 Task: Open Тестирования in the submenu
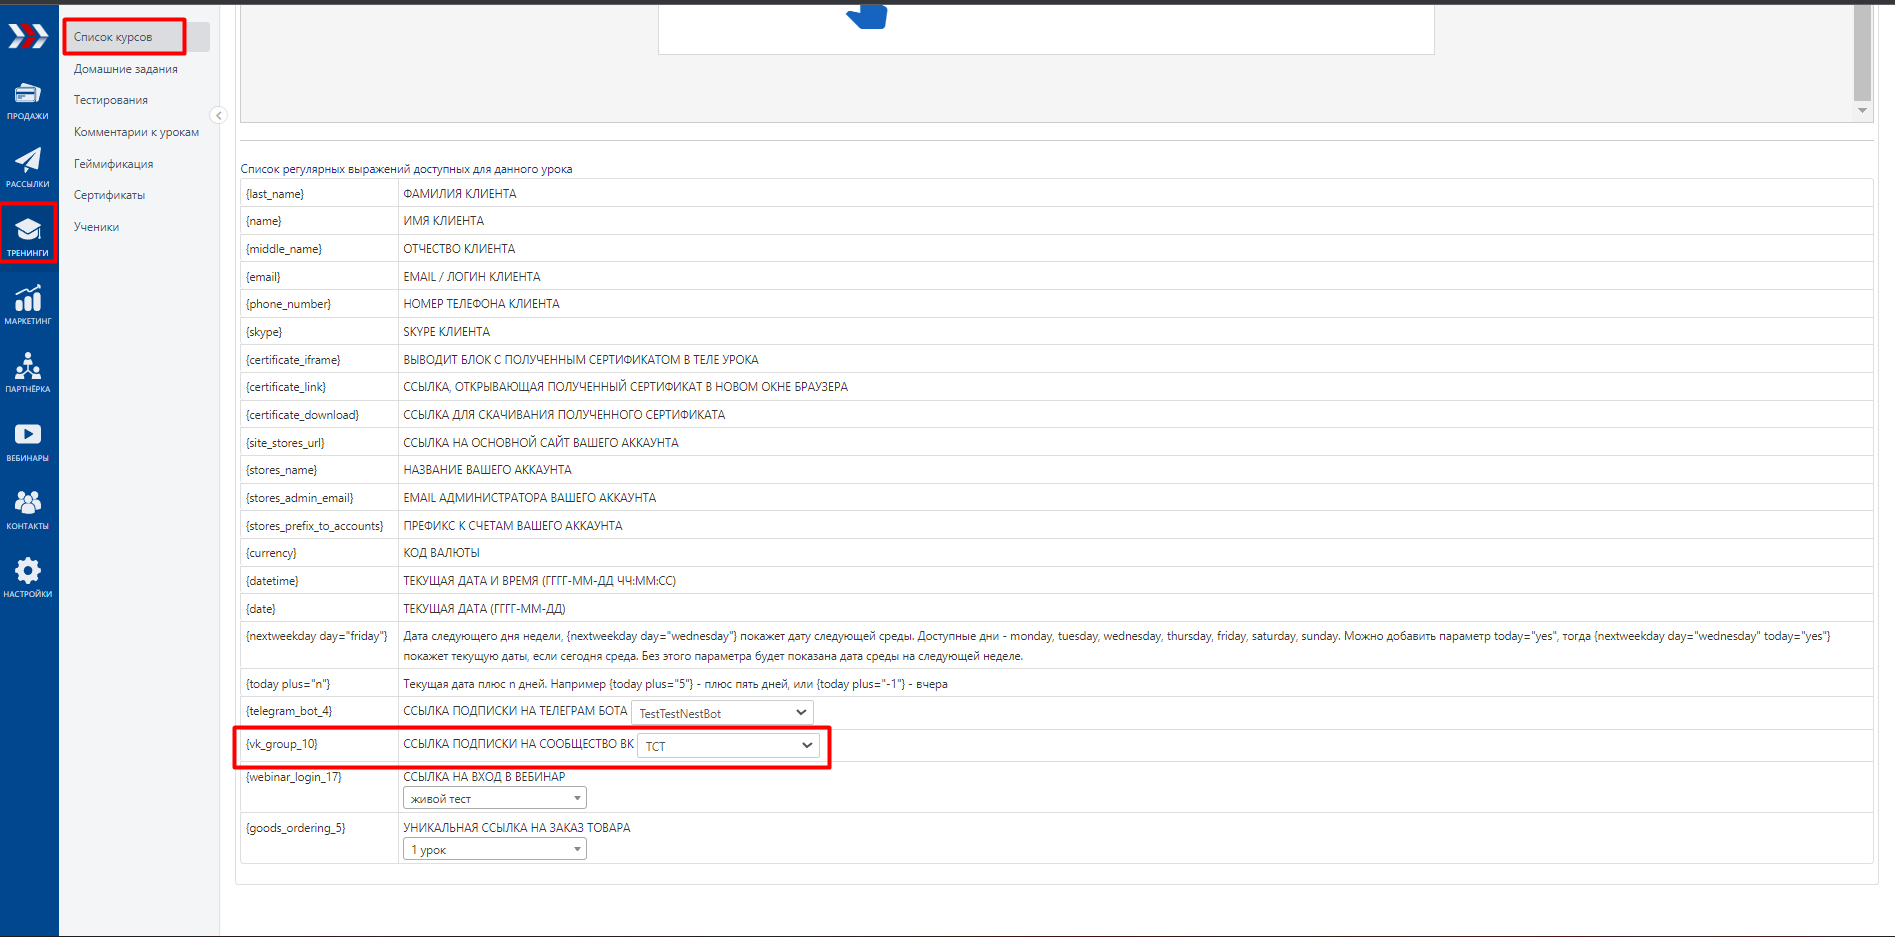point(111,100)
